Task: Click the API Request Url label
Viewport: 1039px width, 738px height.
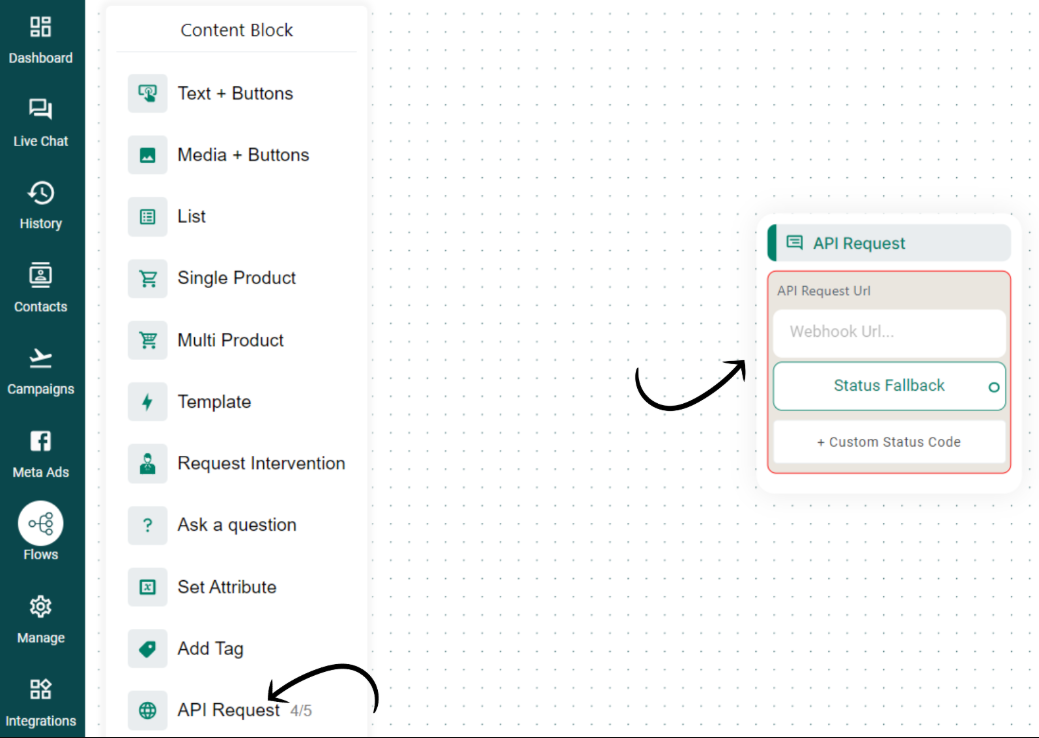Action: click(x=824, y=291)
